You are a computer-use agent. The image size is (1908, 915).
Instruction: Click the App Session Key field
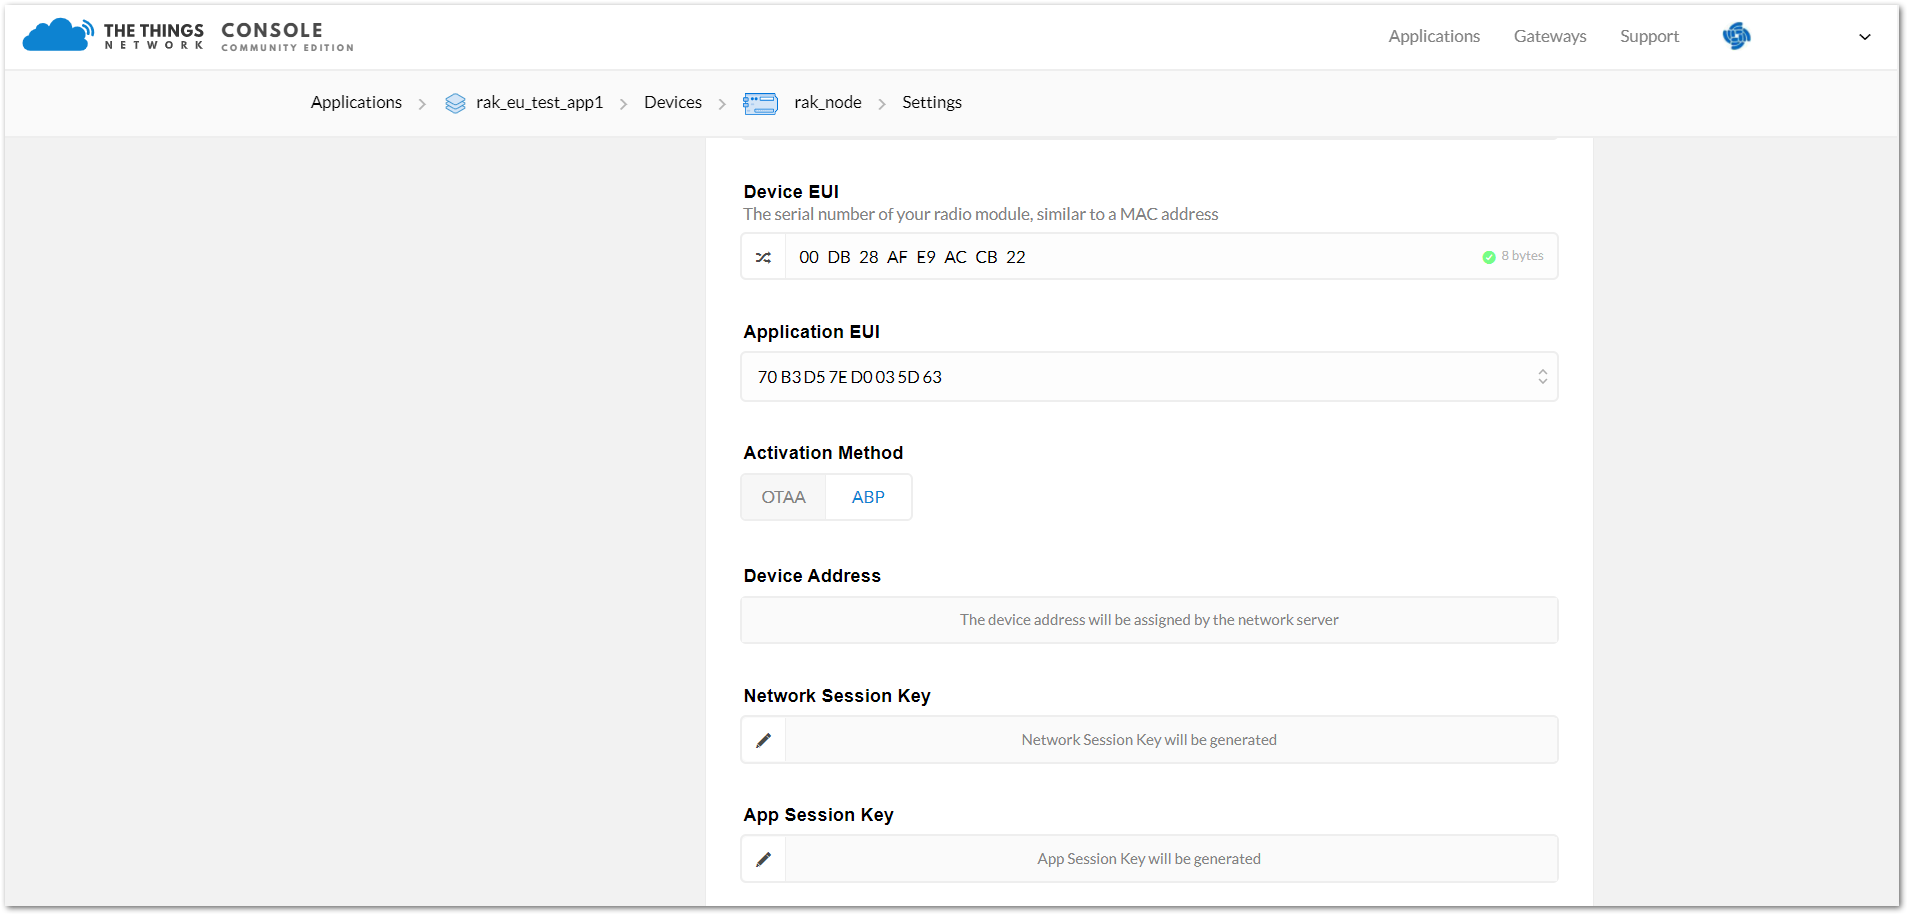pos(1171,859)
